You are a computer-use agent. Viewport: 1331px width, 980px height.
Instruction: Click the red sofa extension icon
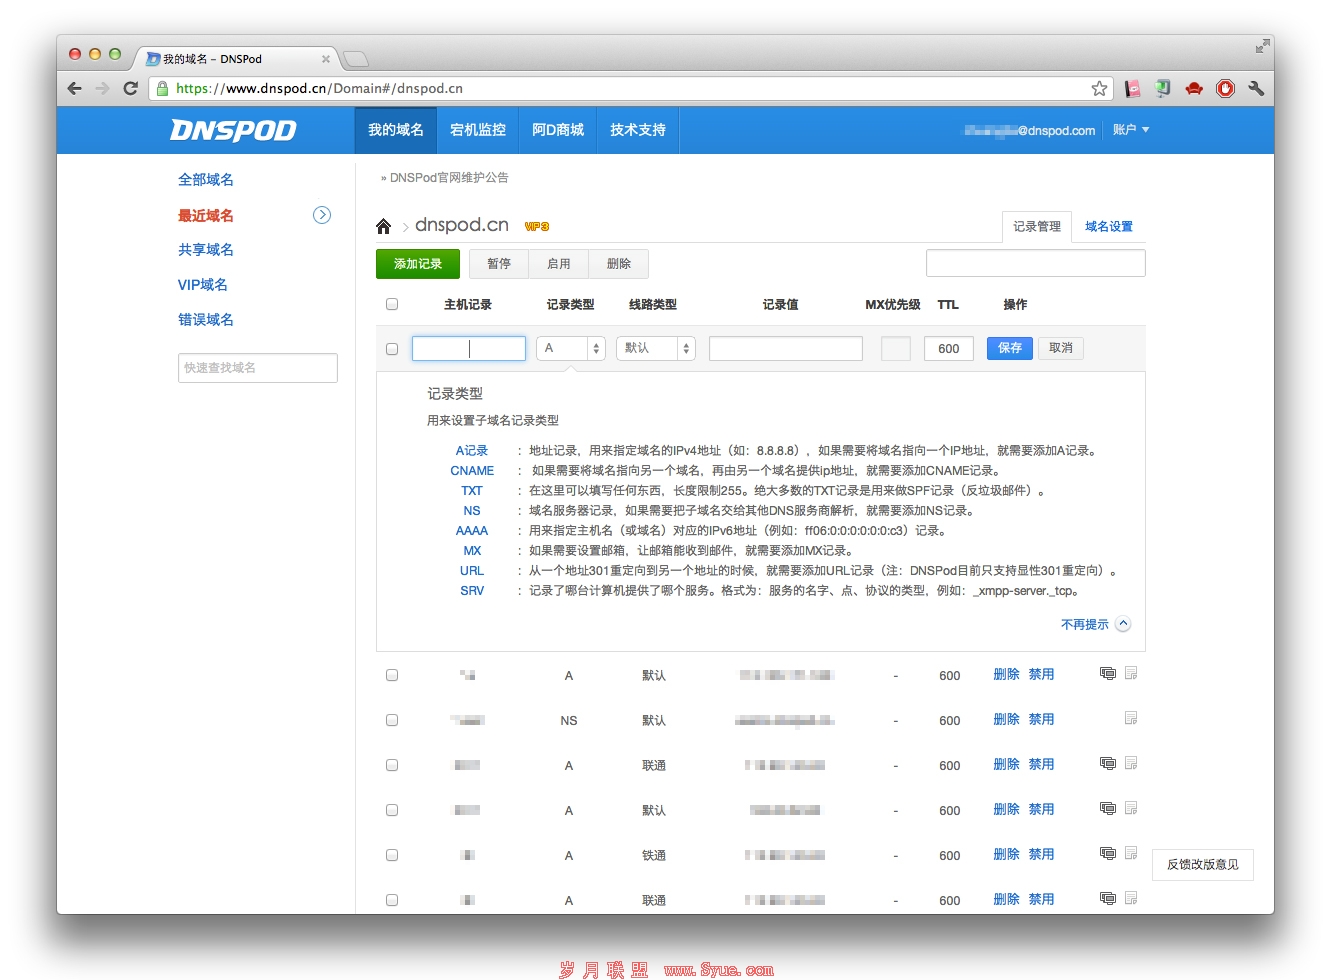(x=1194, y=88)
